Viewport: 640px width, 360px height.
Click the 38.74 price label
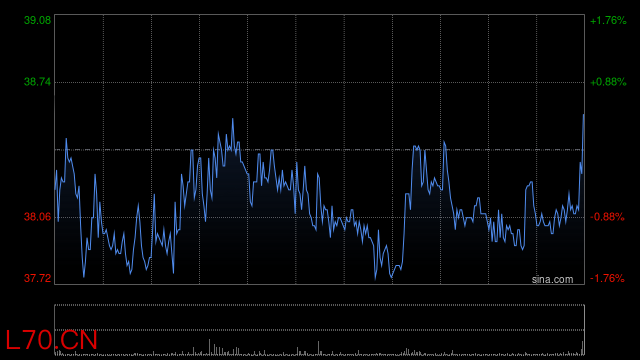click(38, 82)
